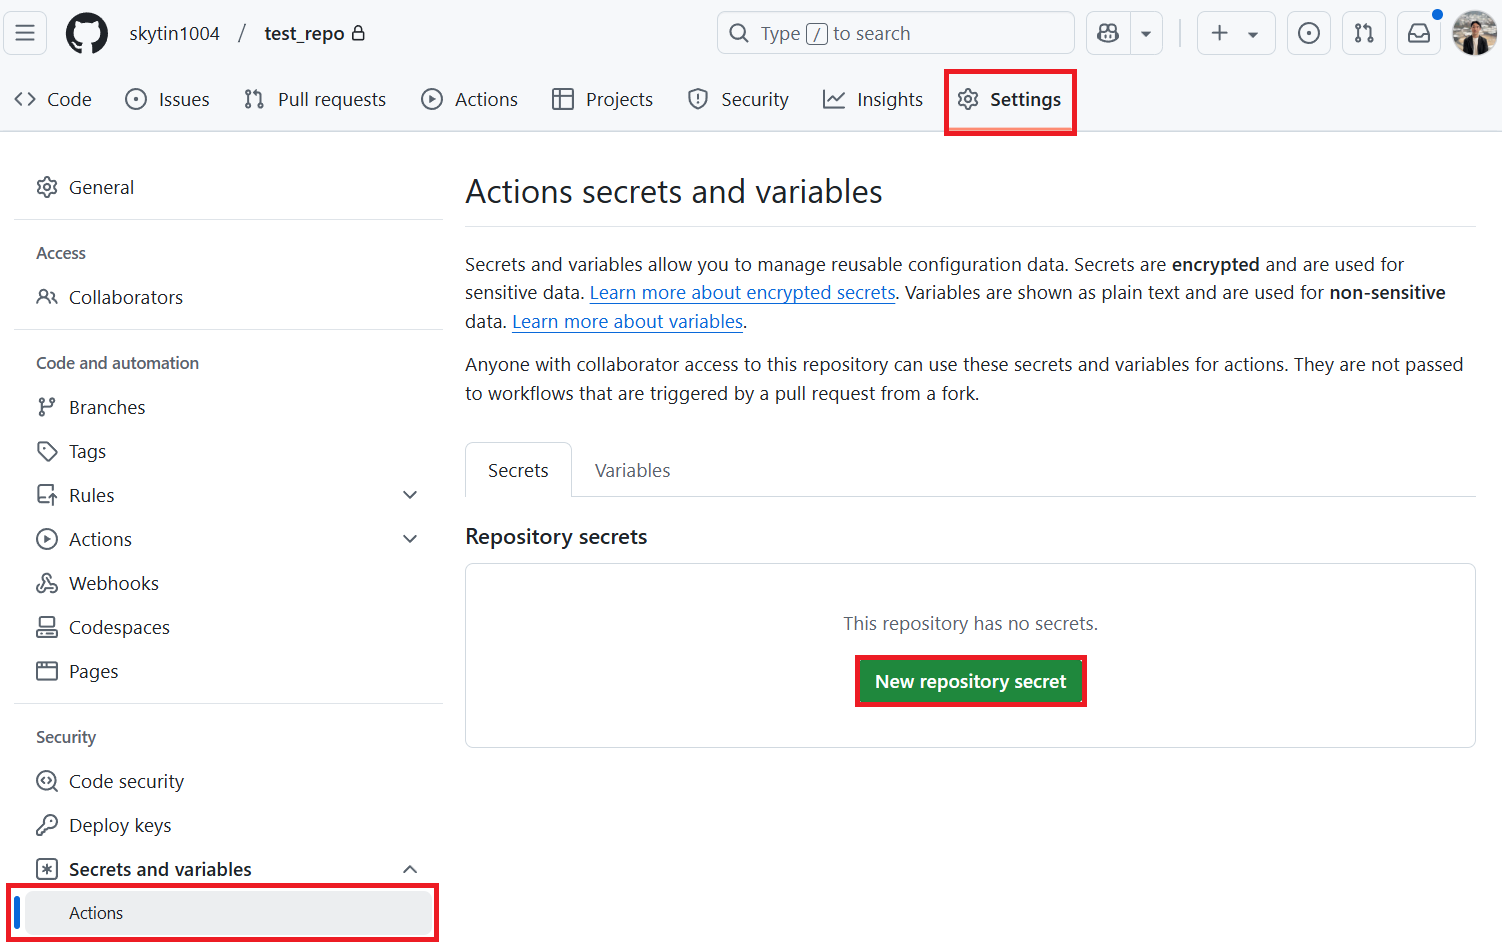Viewport: 1502px width, 943px height.
Task: Open the Insights tab
Action: 872,98
